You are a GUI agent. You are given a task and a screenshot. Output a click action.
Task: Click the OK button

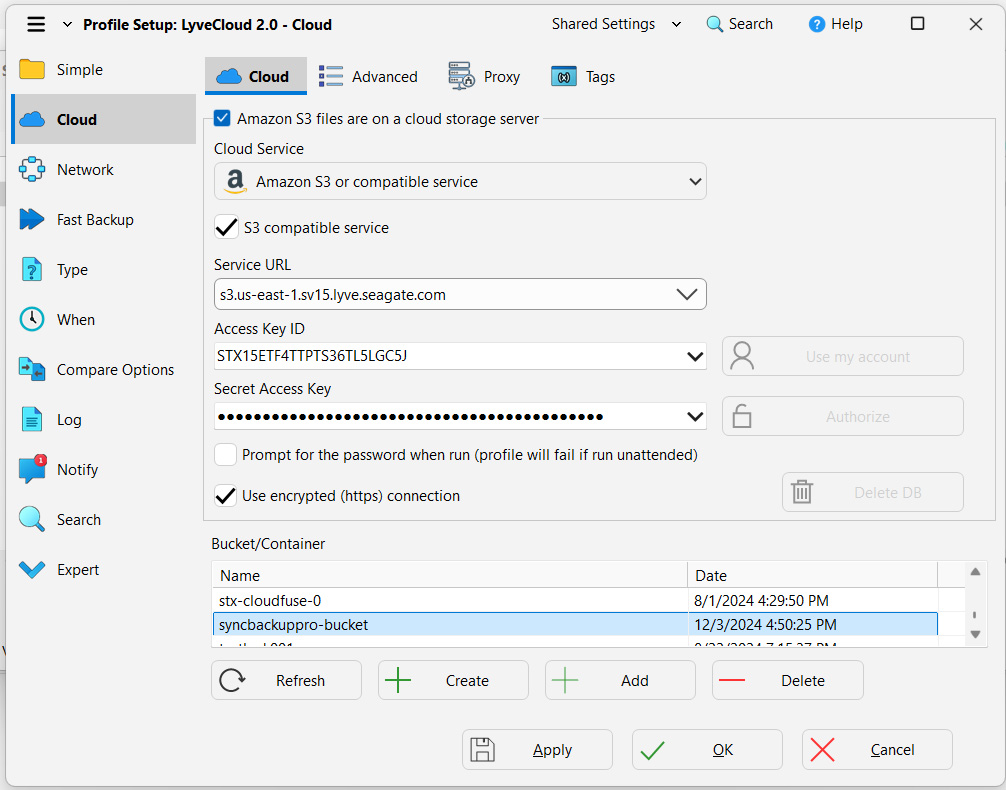pos(707,750)
